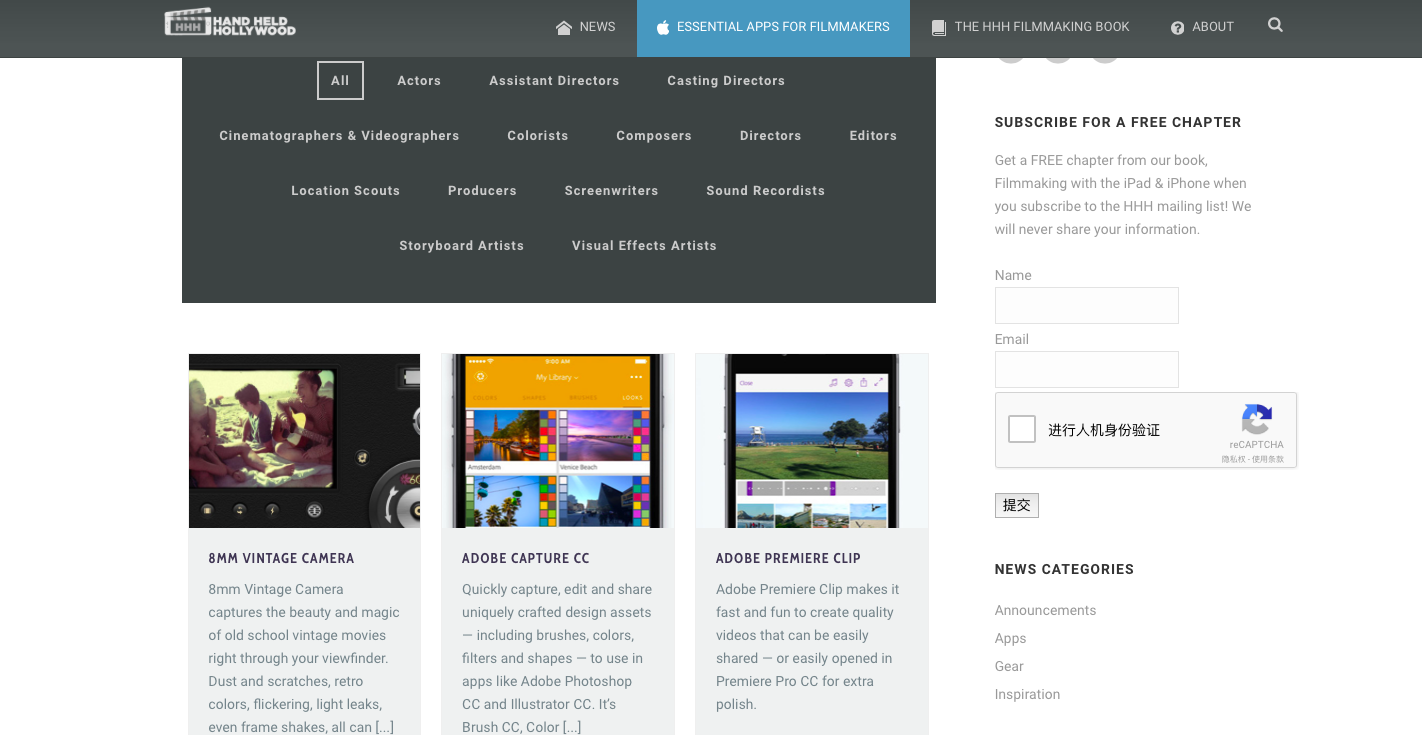Viewport: 1422px width, 735px height.
Task: Filter apps by Location Scouts
Action: point(345,191)
